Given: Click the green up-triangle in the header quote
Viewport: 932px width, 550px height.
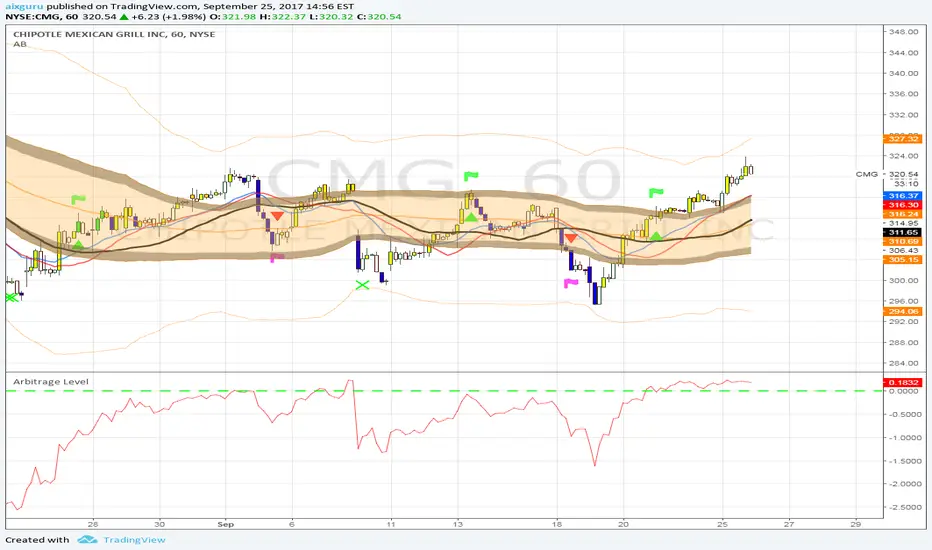Looking at the screenshot, I should point(123,17).
